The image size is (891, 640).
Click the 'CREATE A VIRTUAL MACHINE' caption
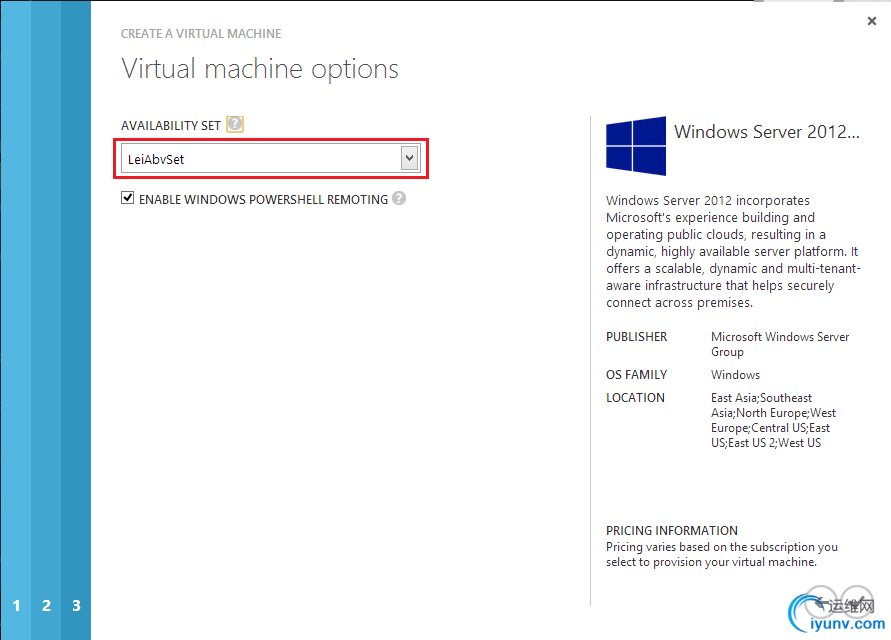(x=201, y=34)
